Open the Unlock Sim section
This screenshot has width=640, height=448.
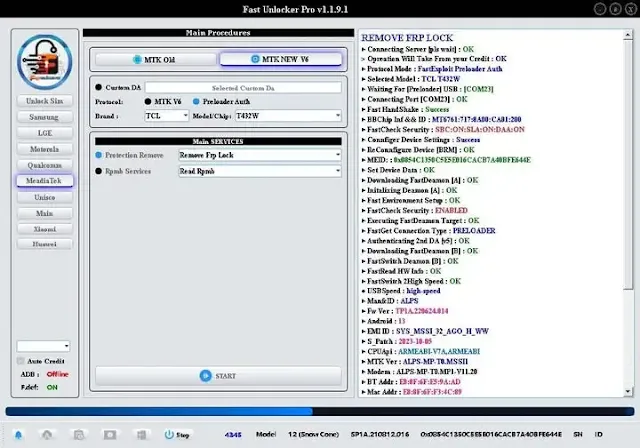pyautogui.click(x=45, y=101)
